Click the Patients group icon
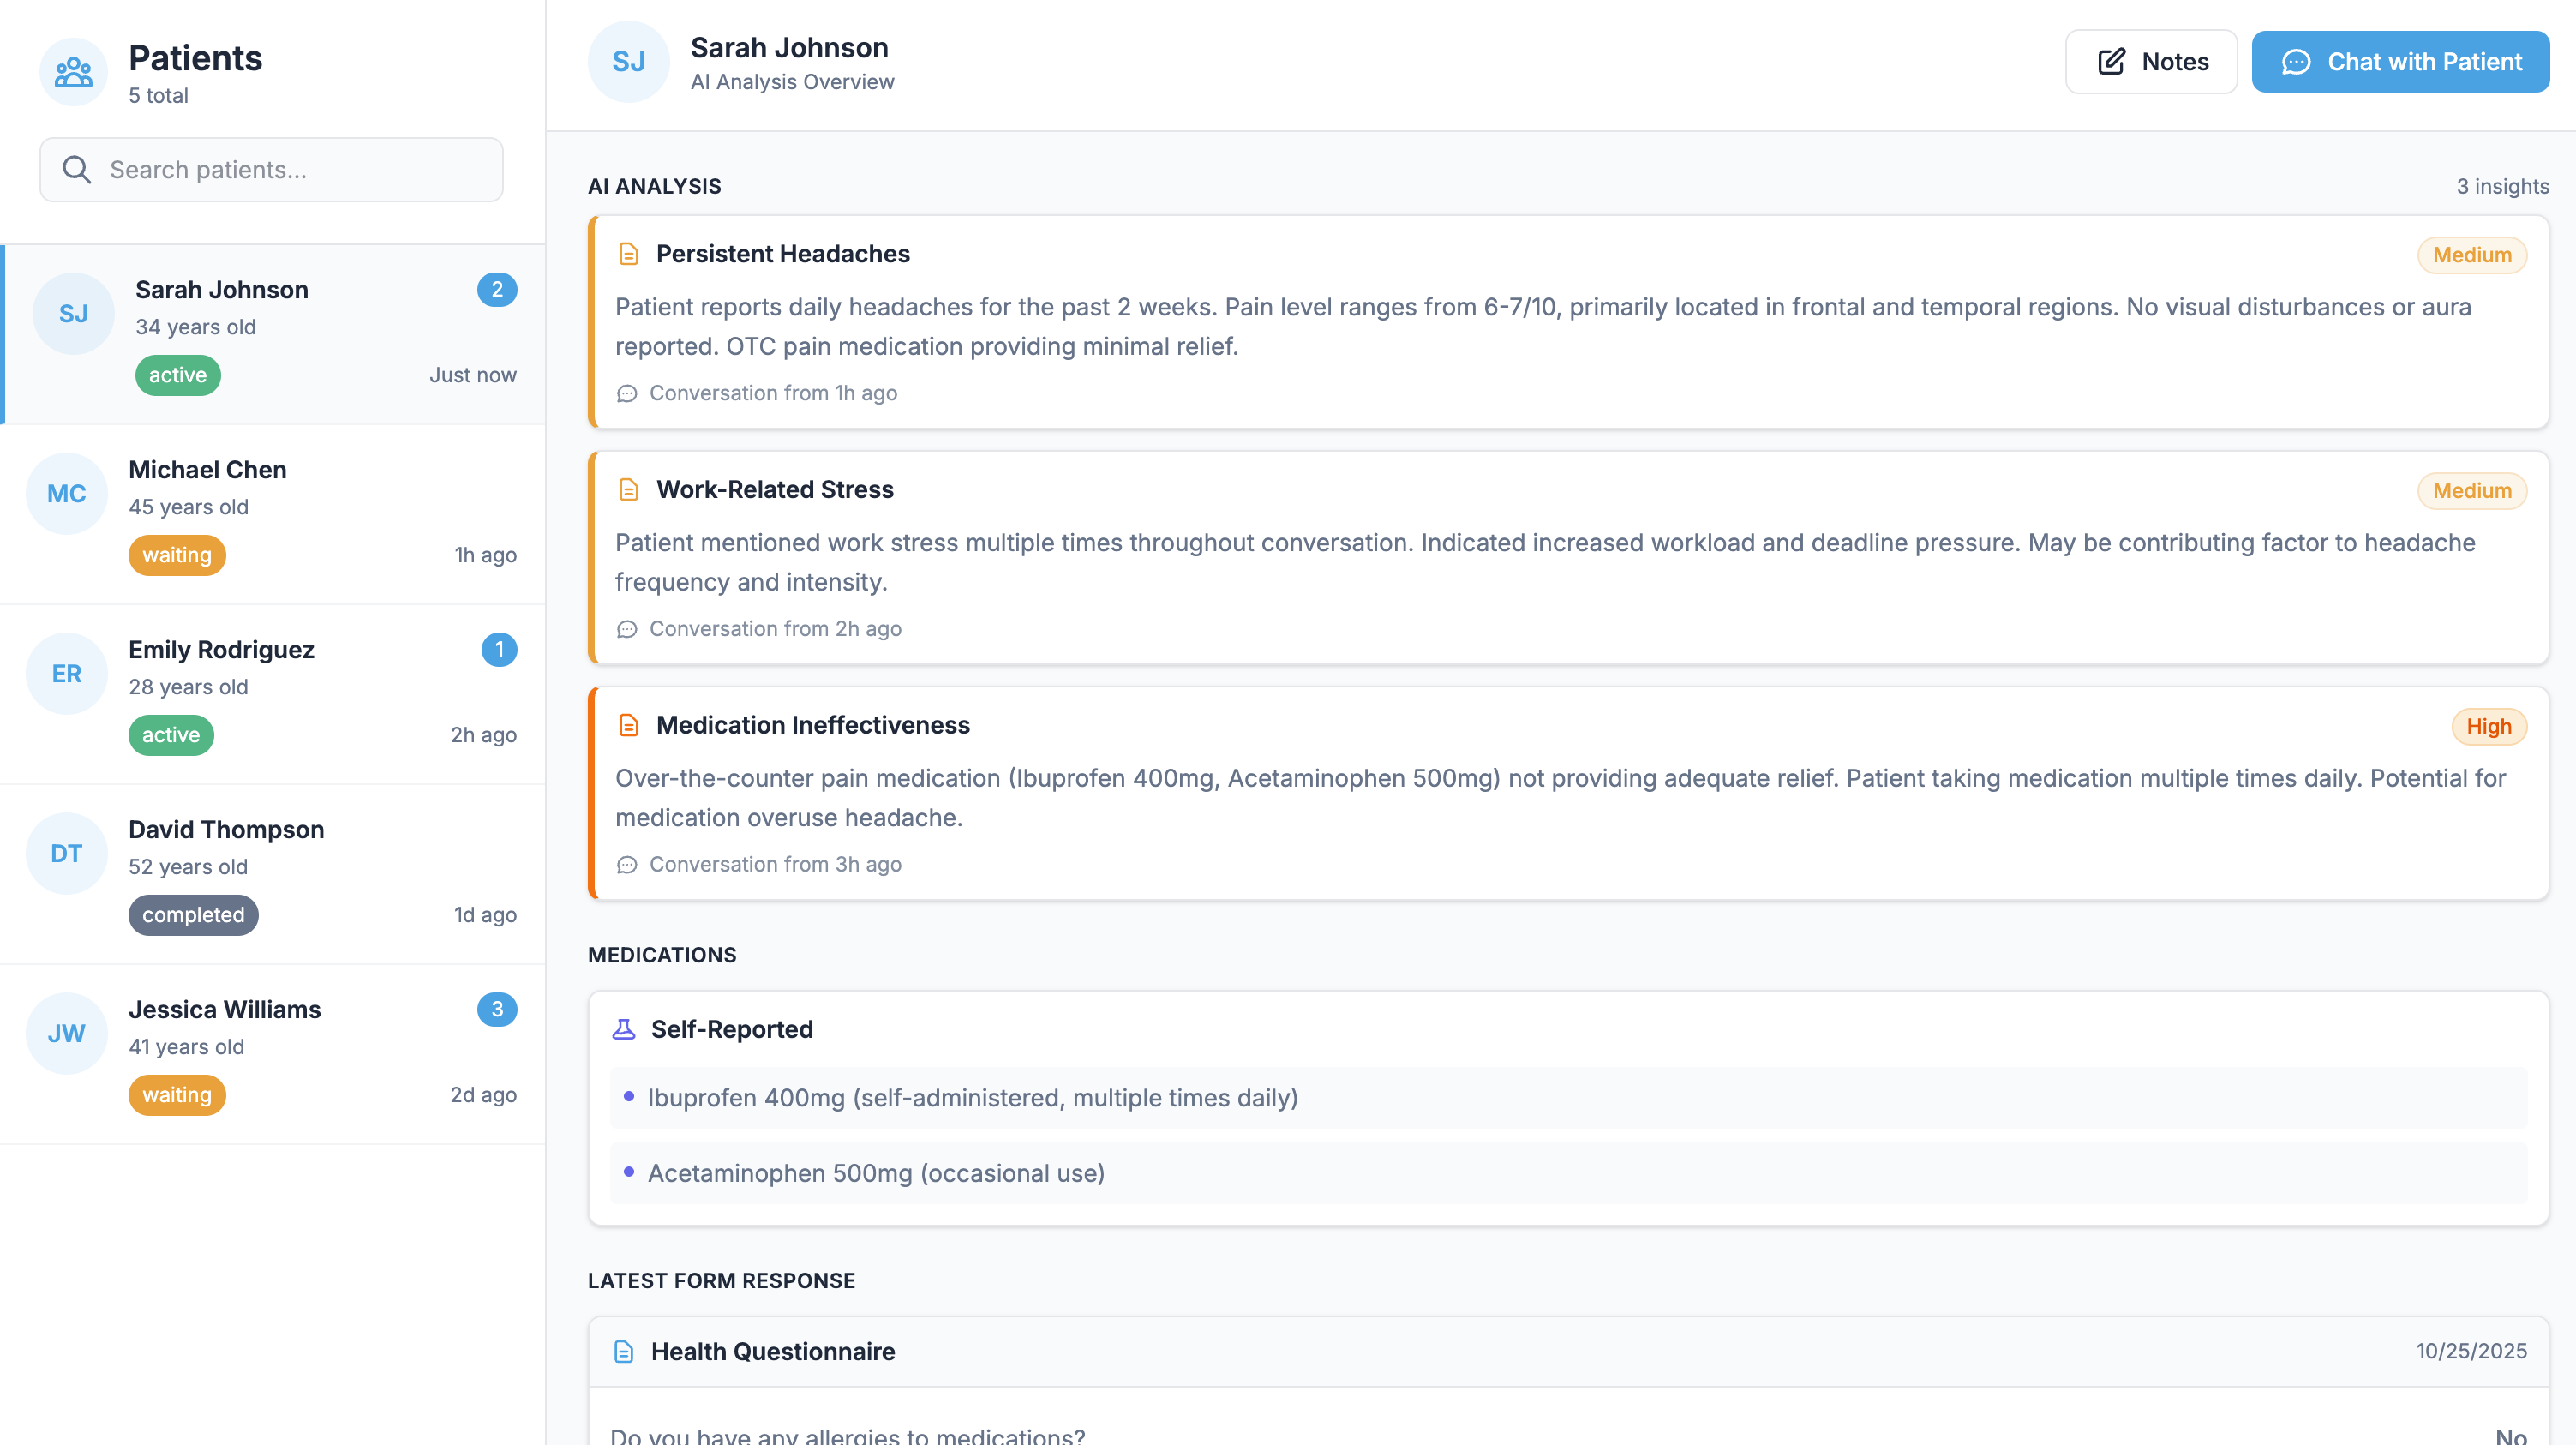Image resolution: width=2576 pixels, height=1445 pixels. tap(73, 72)
